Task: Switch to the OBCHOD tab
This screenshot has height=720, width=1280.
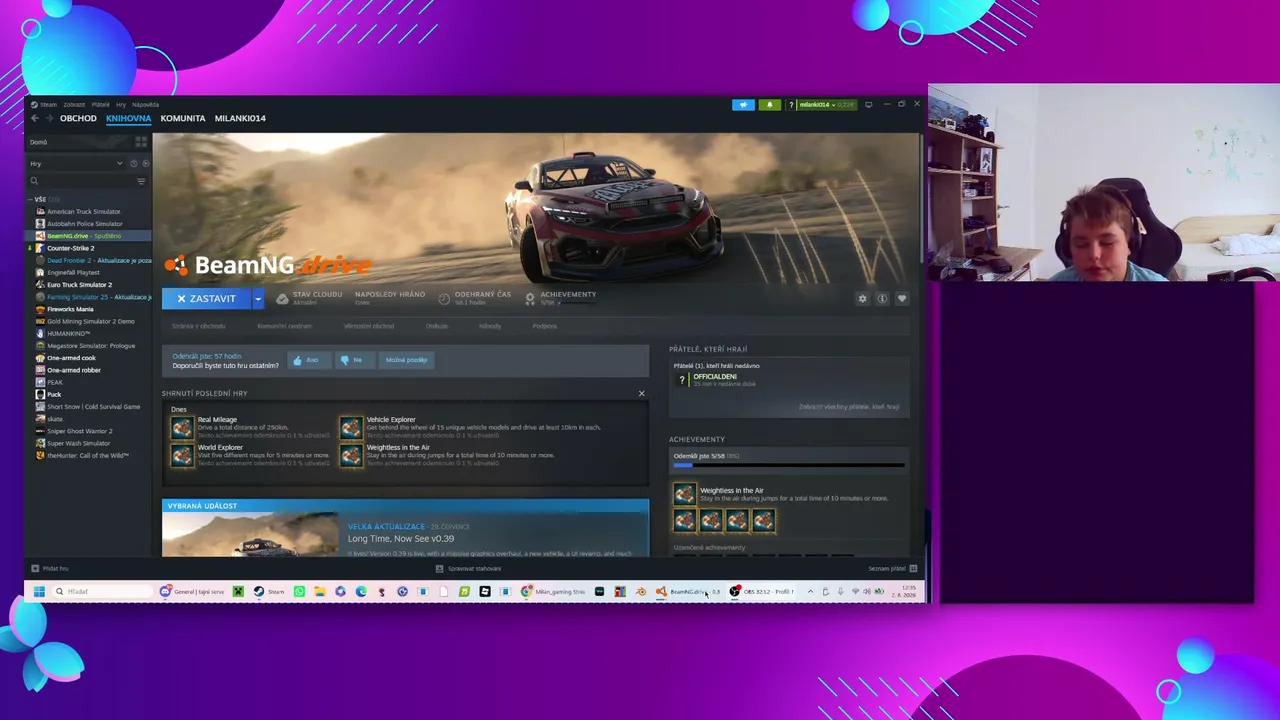Action: 78,118
